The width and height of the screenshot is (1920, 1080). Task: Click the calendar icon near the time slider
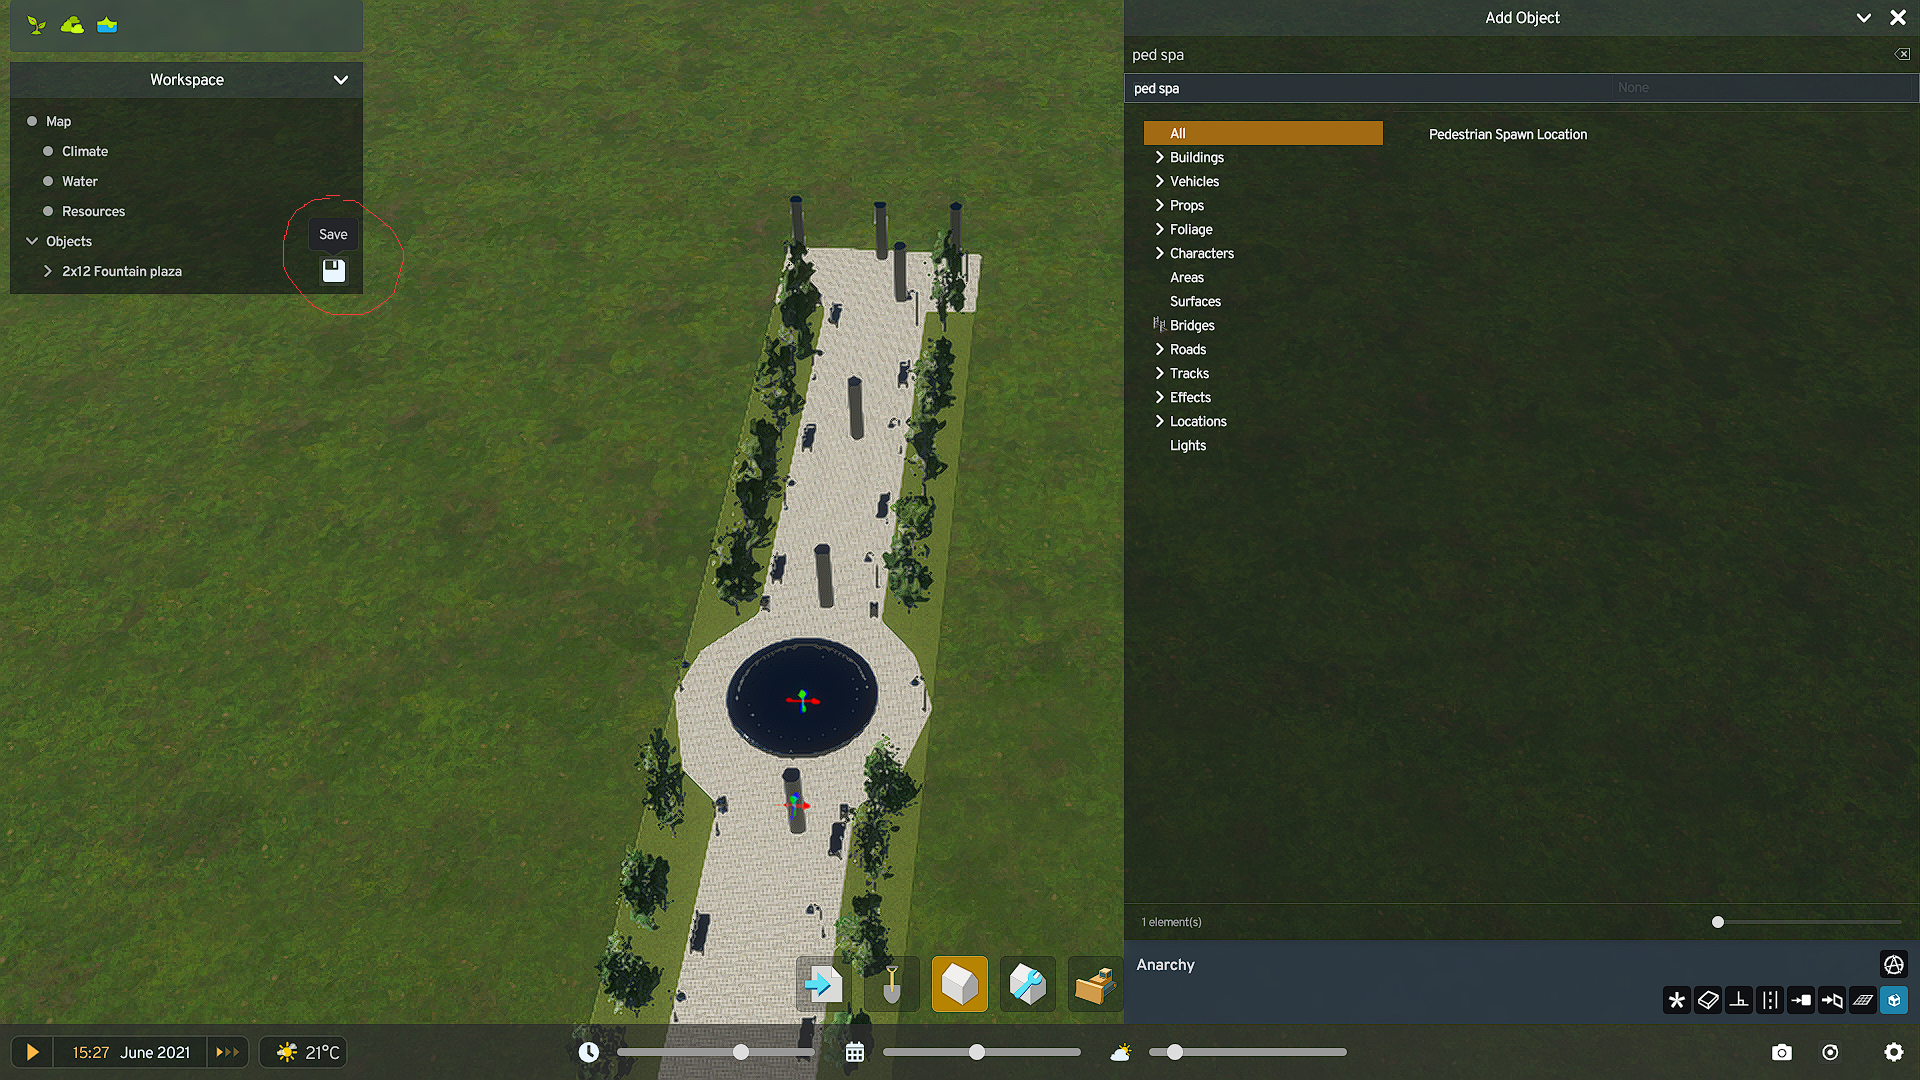855,1051
